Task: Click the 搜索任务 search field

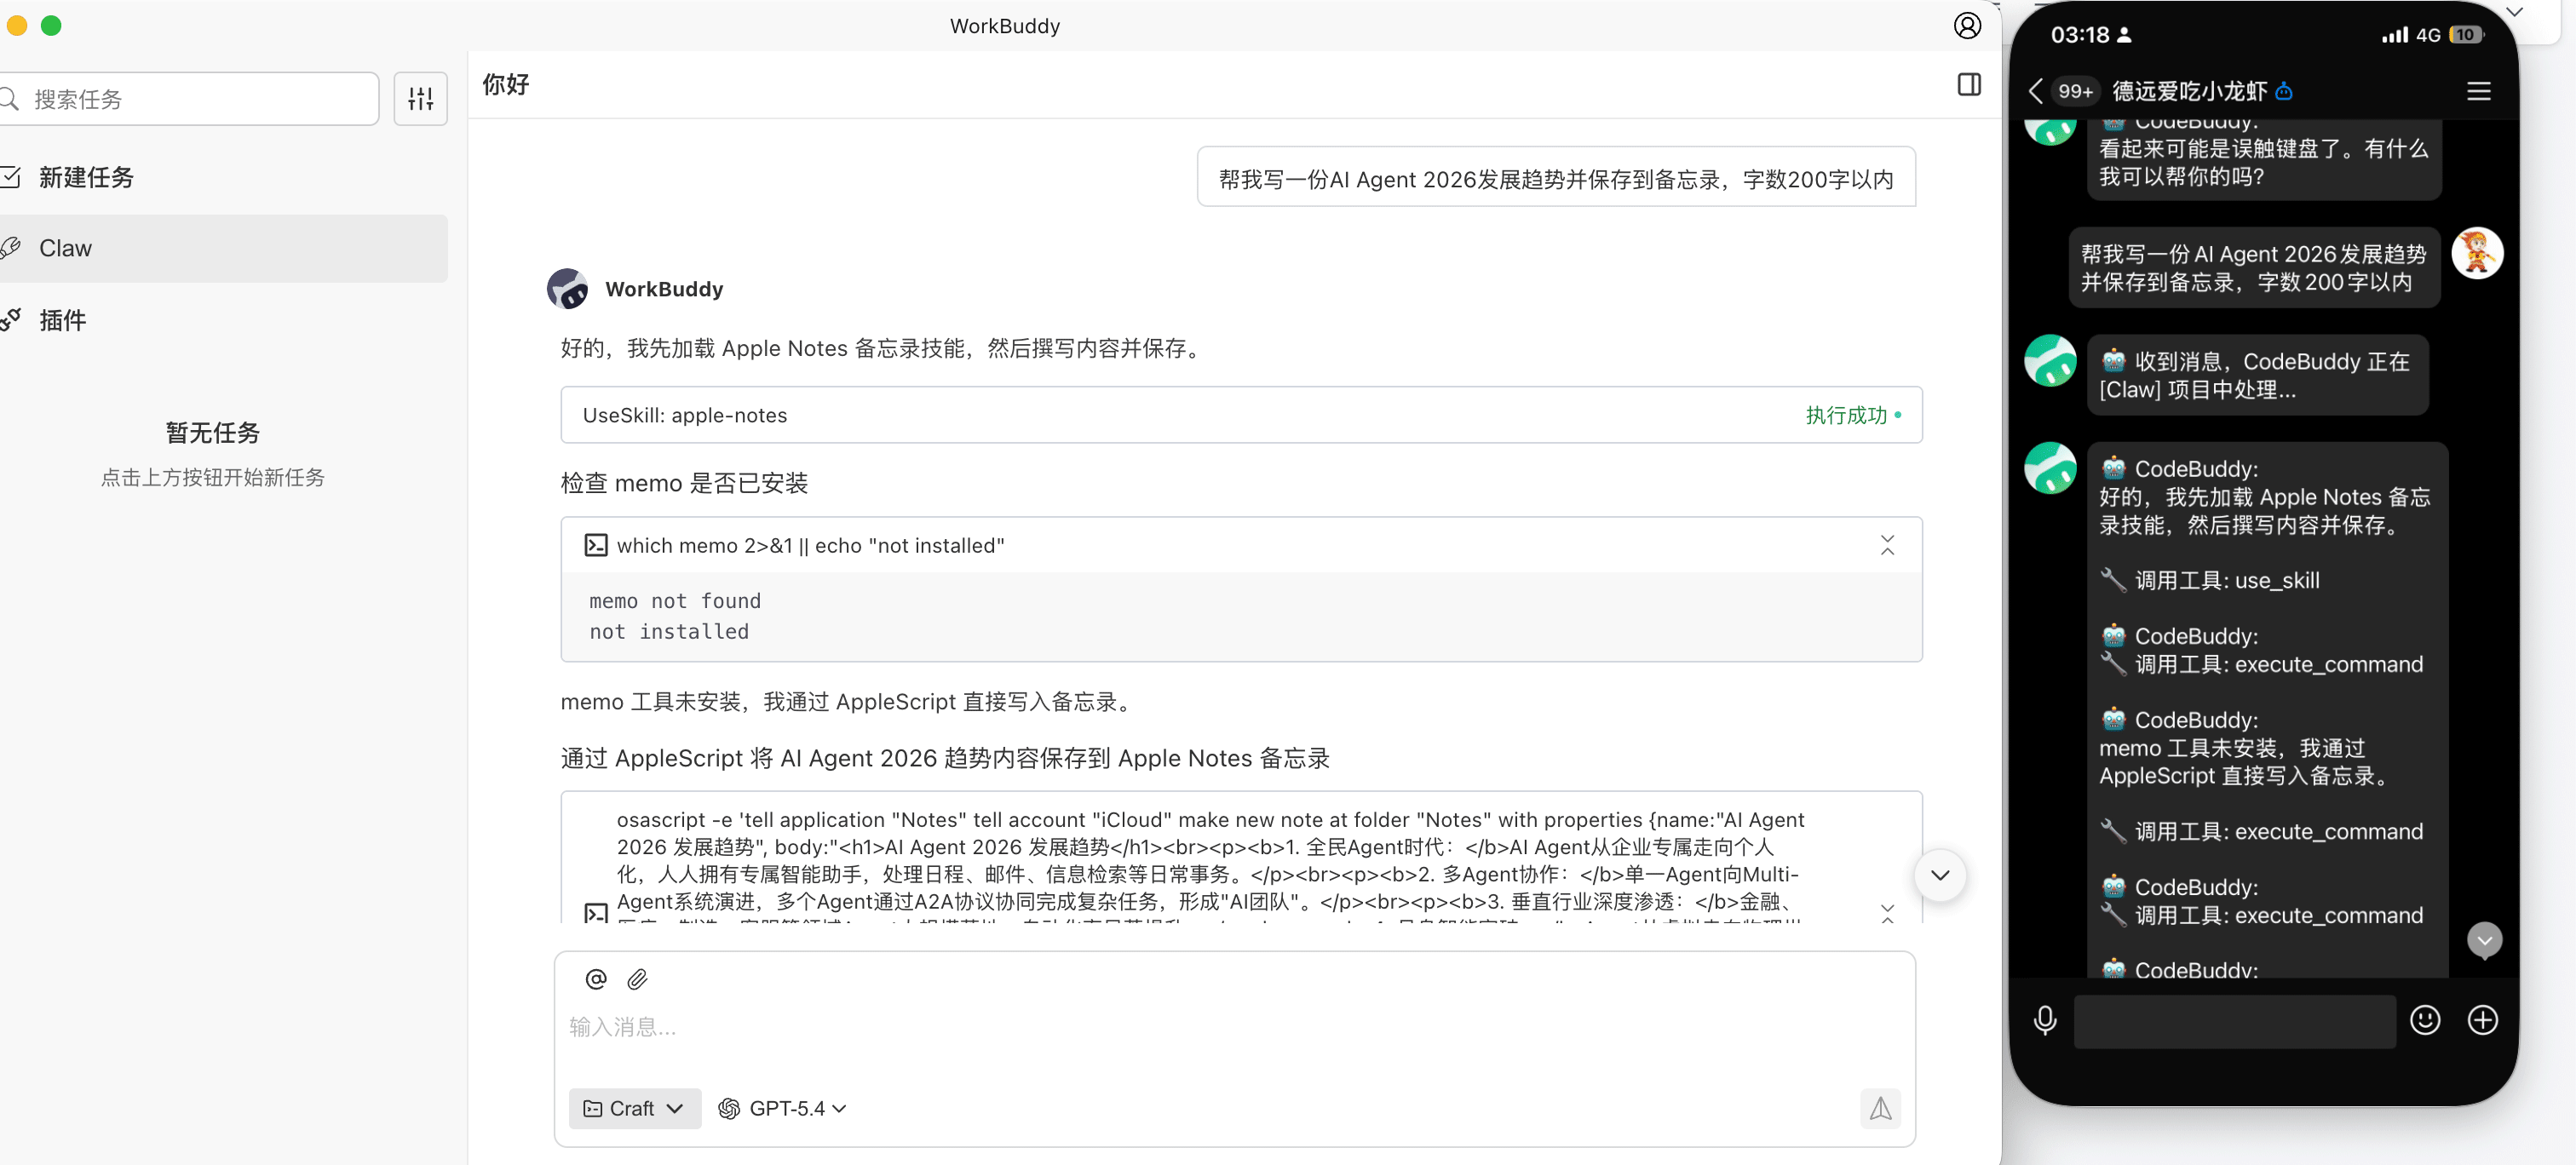Action: [x=190, y=98]
